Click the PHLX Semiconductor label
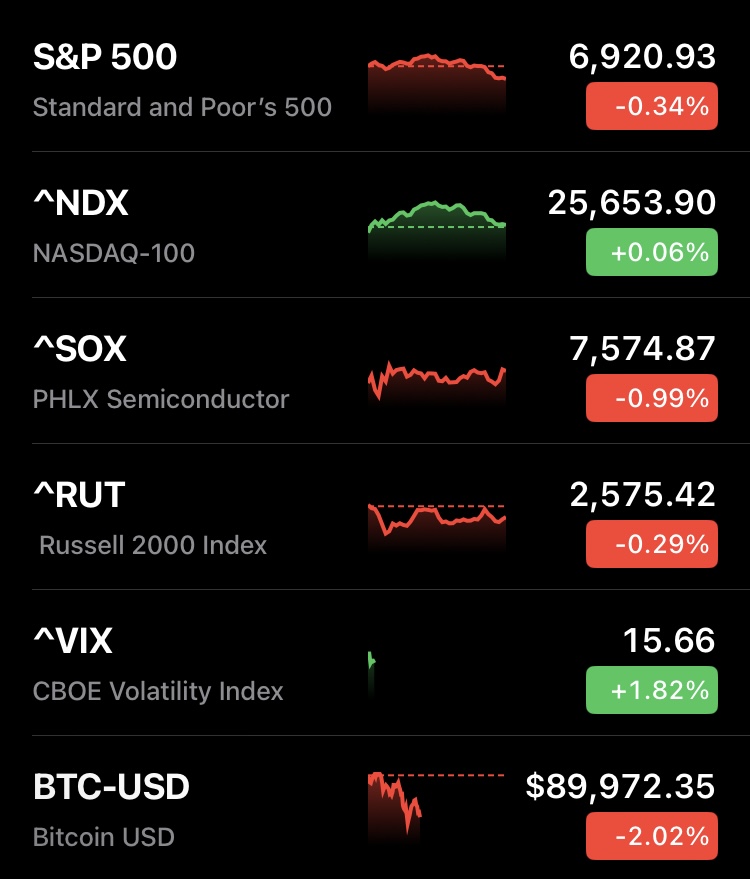Image resolution: width=750 pixels, height=879 pixels. (x=161, y=399)
